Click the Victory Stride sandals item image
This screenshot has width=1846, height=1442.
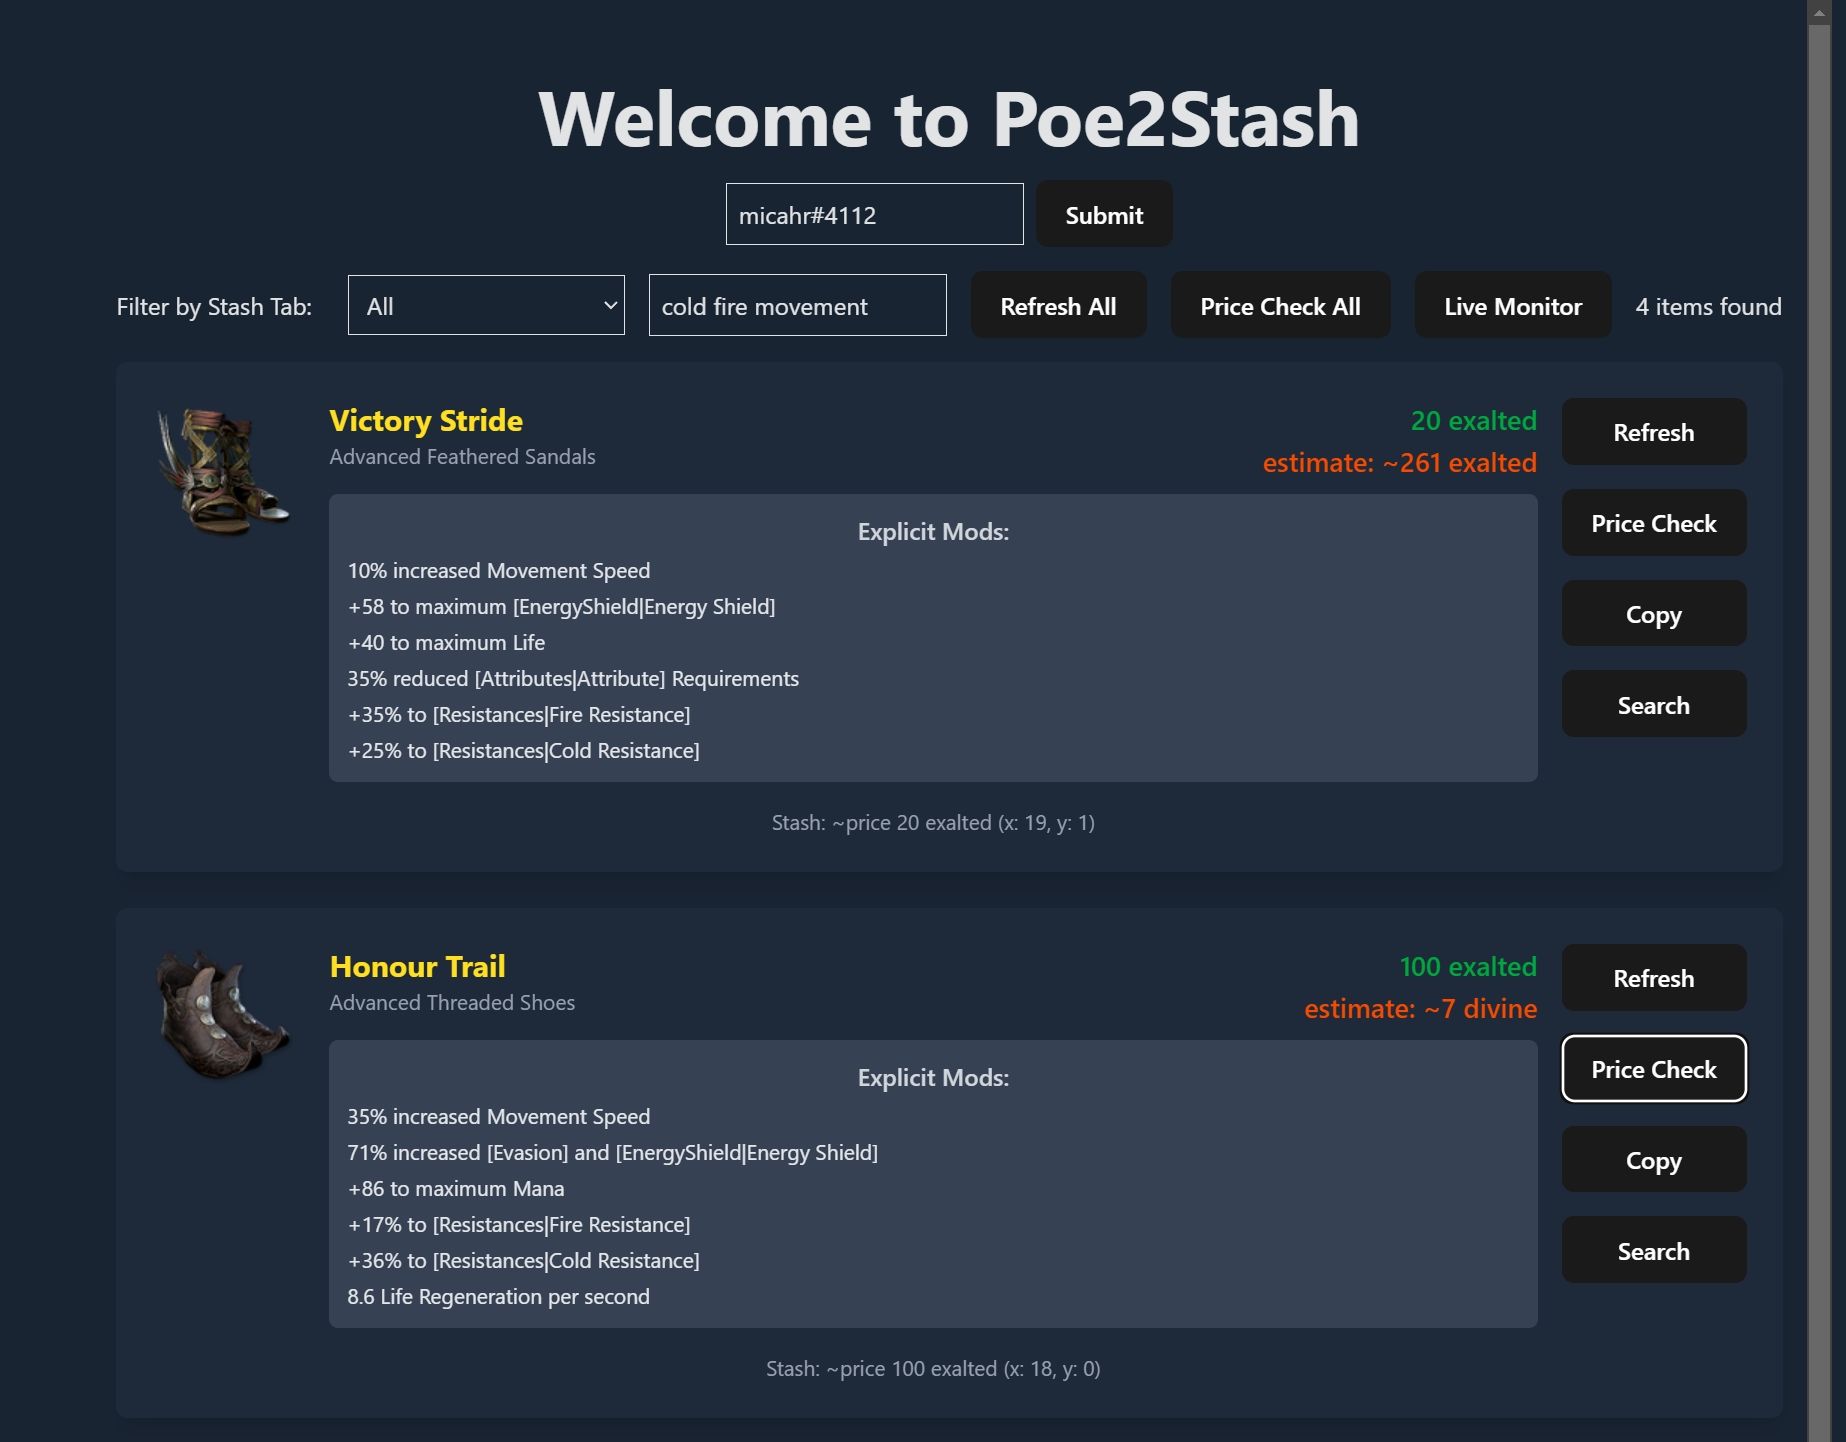pos(222,470)
